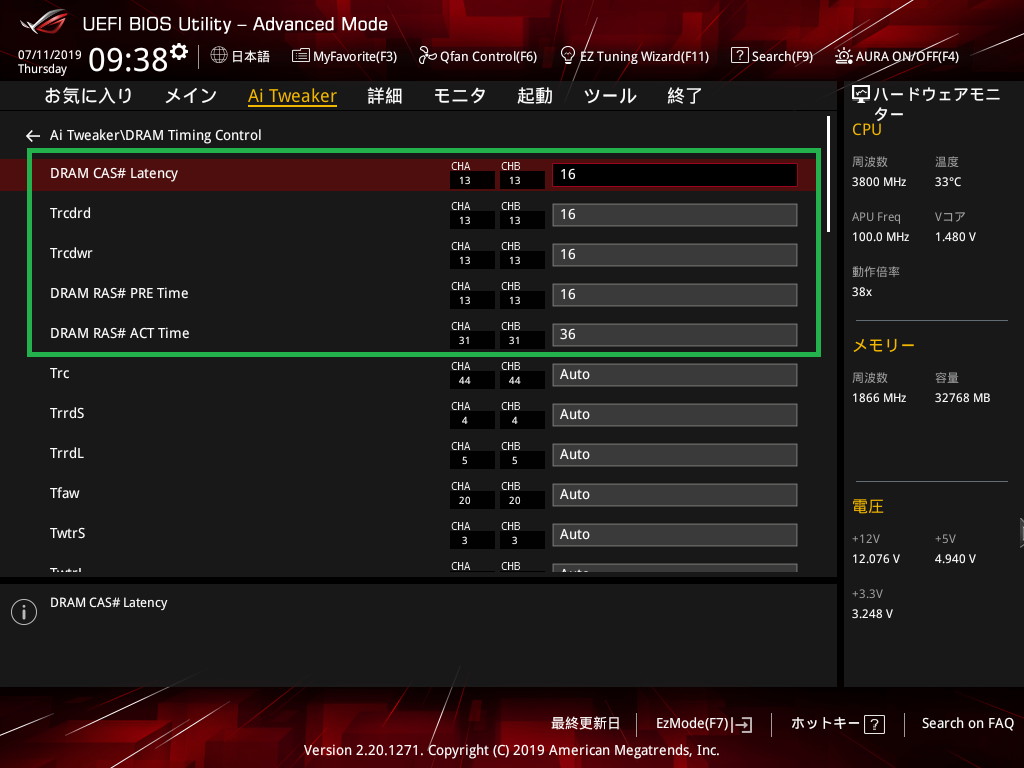Click memory frequency 1866 MHz
1024x768 pixels.
click(x=878, y=398)
